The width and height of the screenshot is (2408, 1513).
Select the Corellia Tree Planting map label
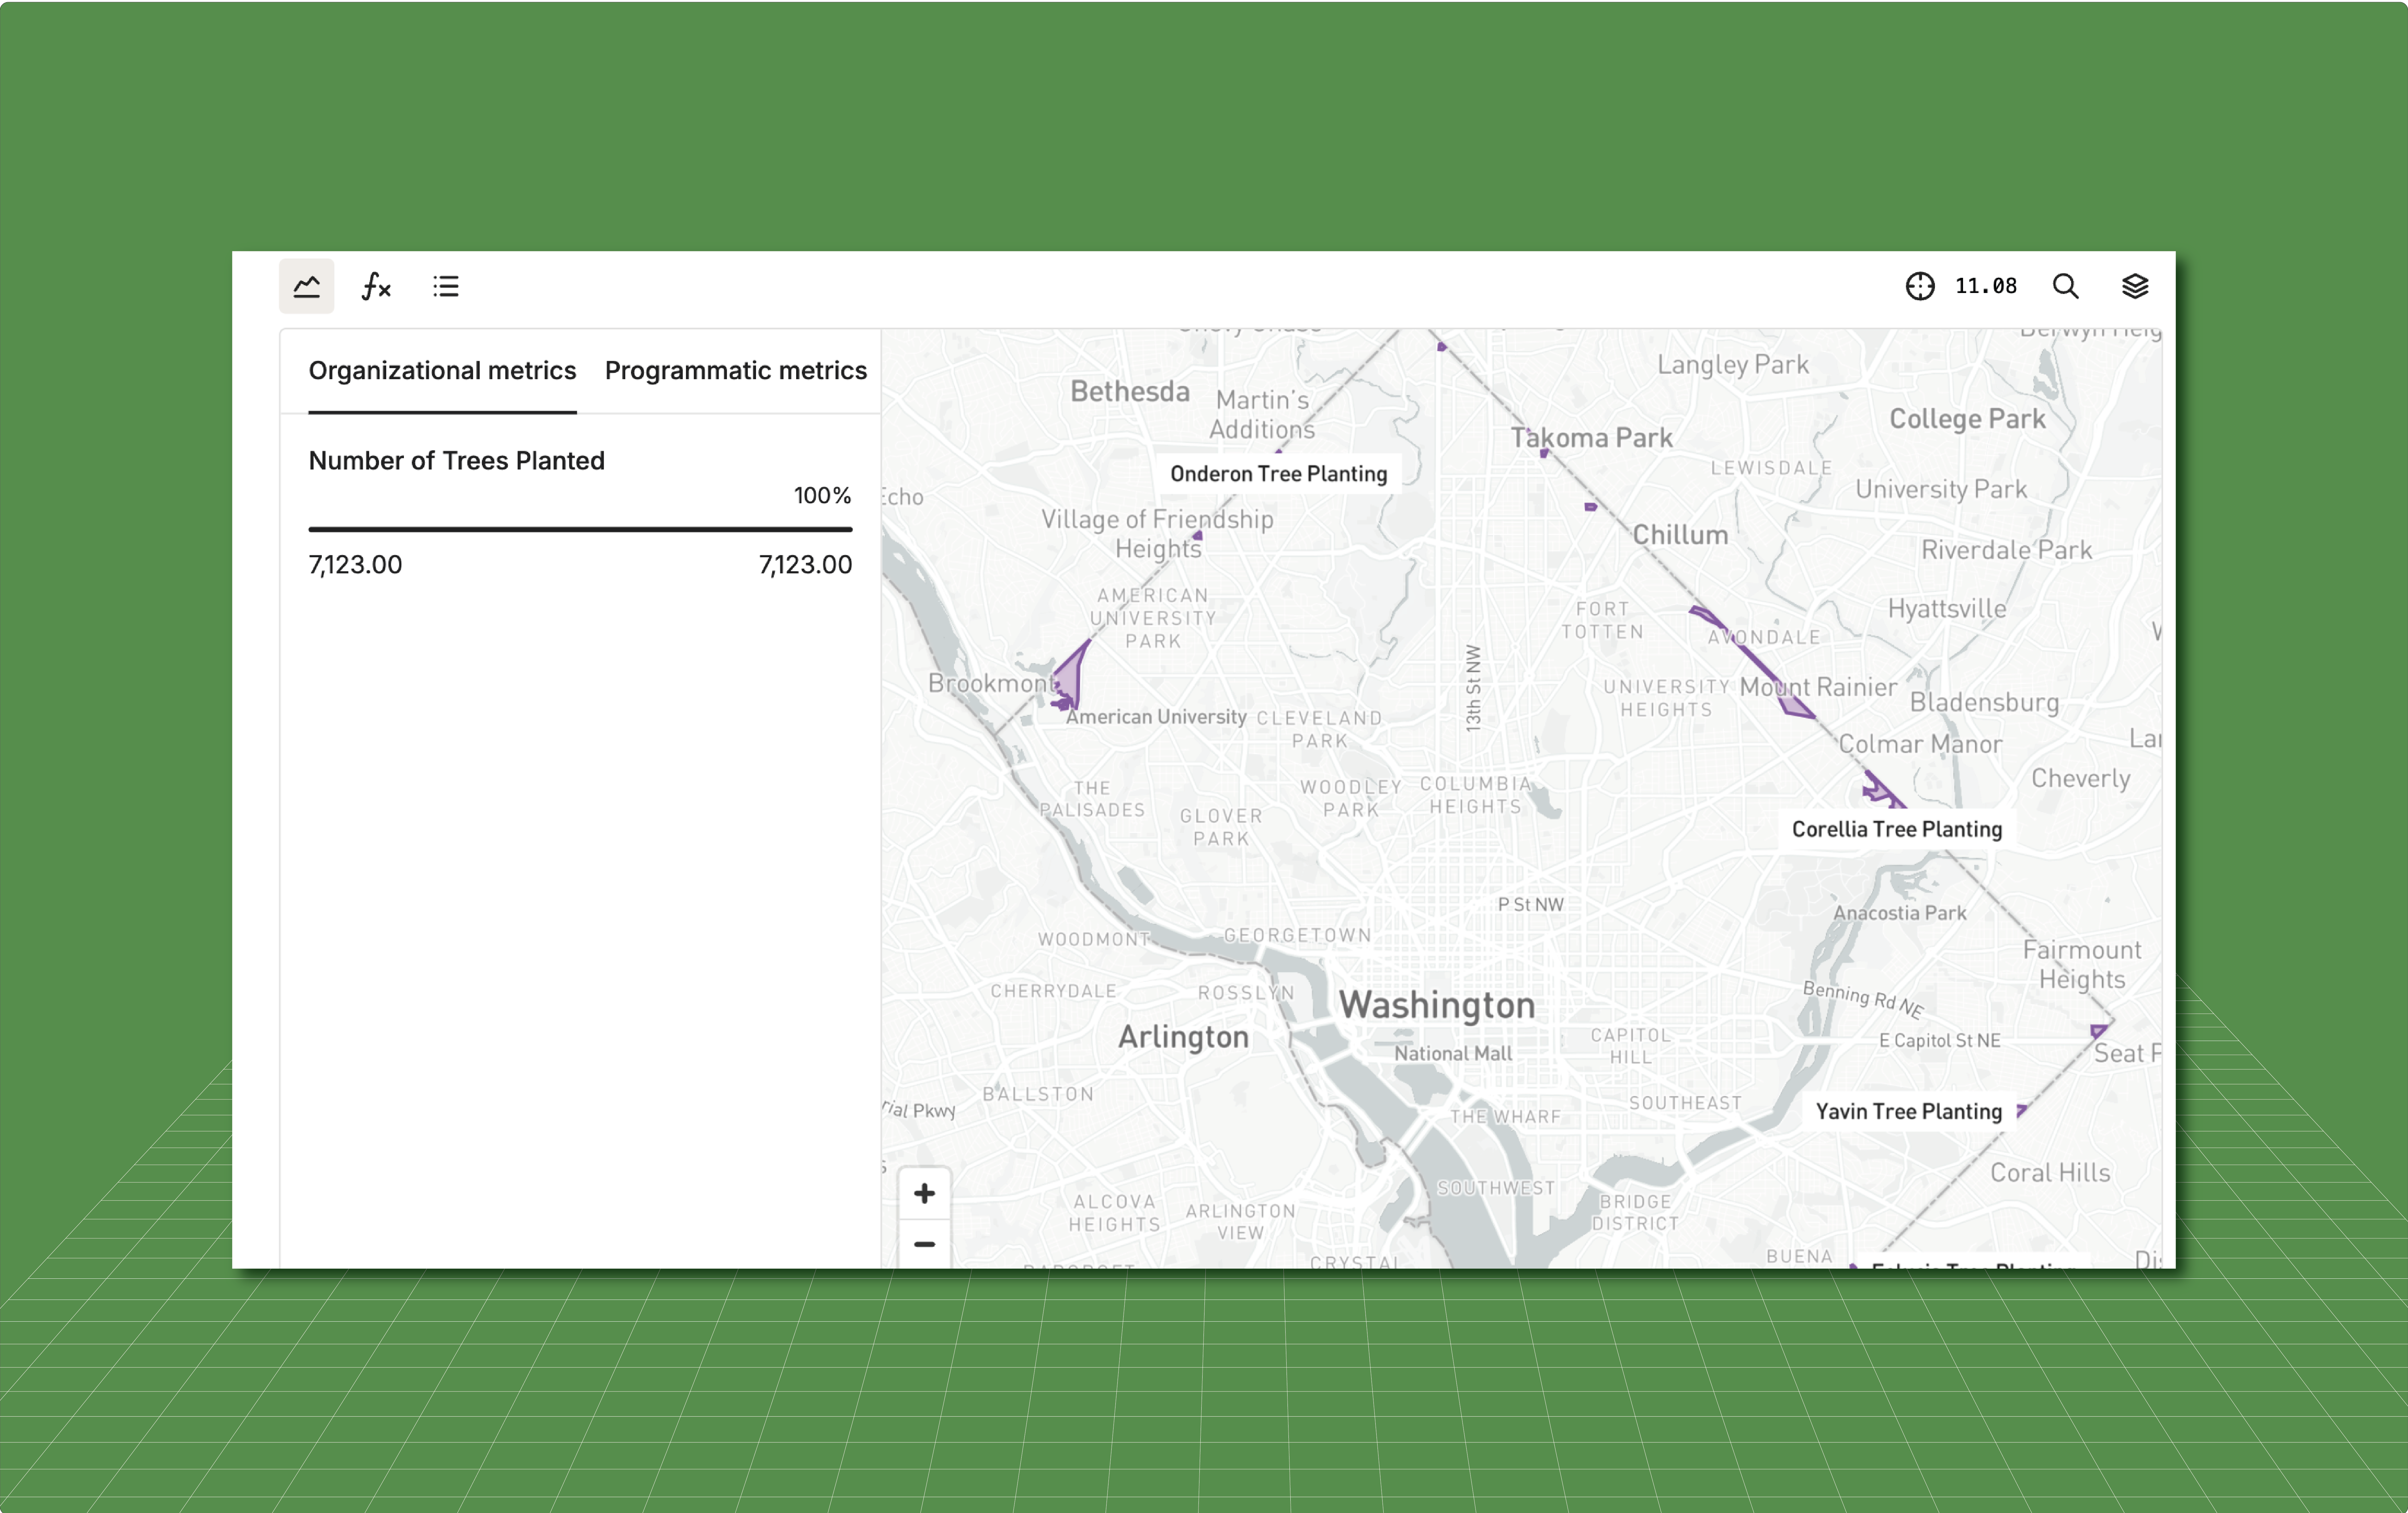1897,829
